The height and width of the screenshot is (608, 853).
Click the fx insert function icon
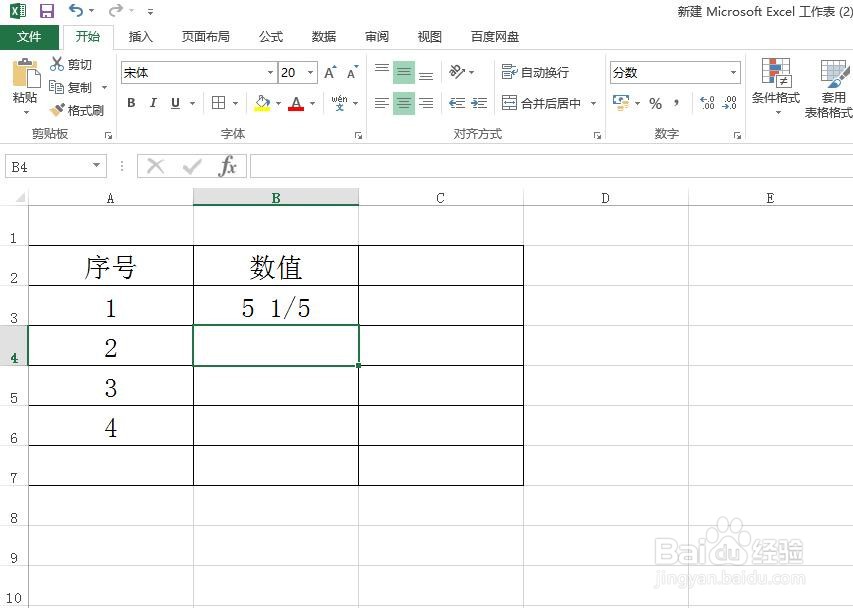[x=227, y=166]
